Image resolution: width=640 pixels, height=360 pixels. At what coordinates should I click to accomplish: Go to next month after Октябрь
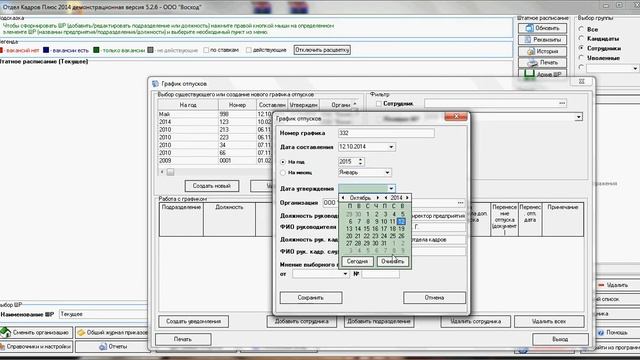tap(378, 198)
